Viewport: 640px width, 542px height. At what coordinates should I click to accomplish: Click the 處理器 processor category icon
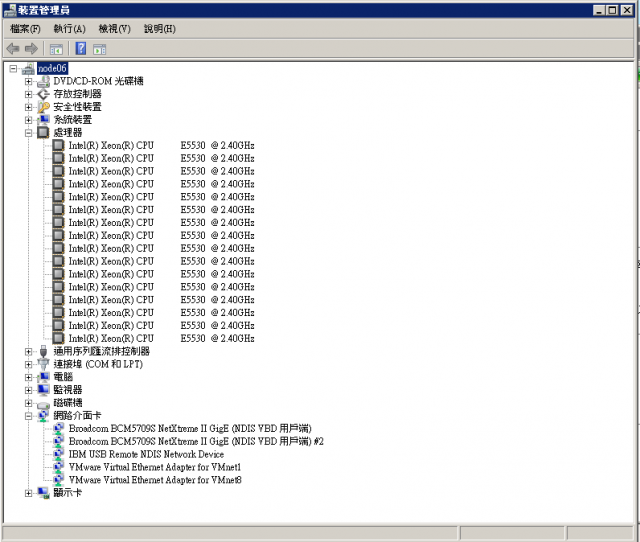tap(43, 133)
